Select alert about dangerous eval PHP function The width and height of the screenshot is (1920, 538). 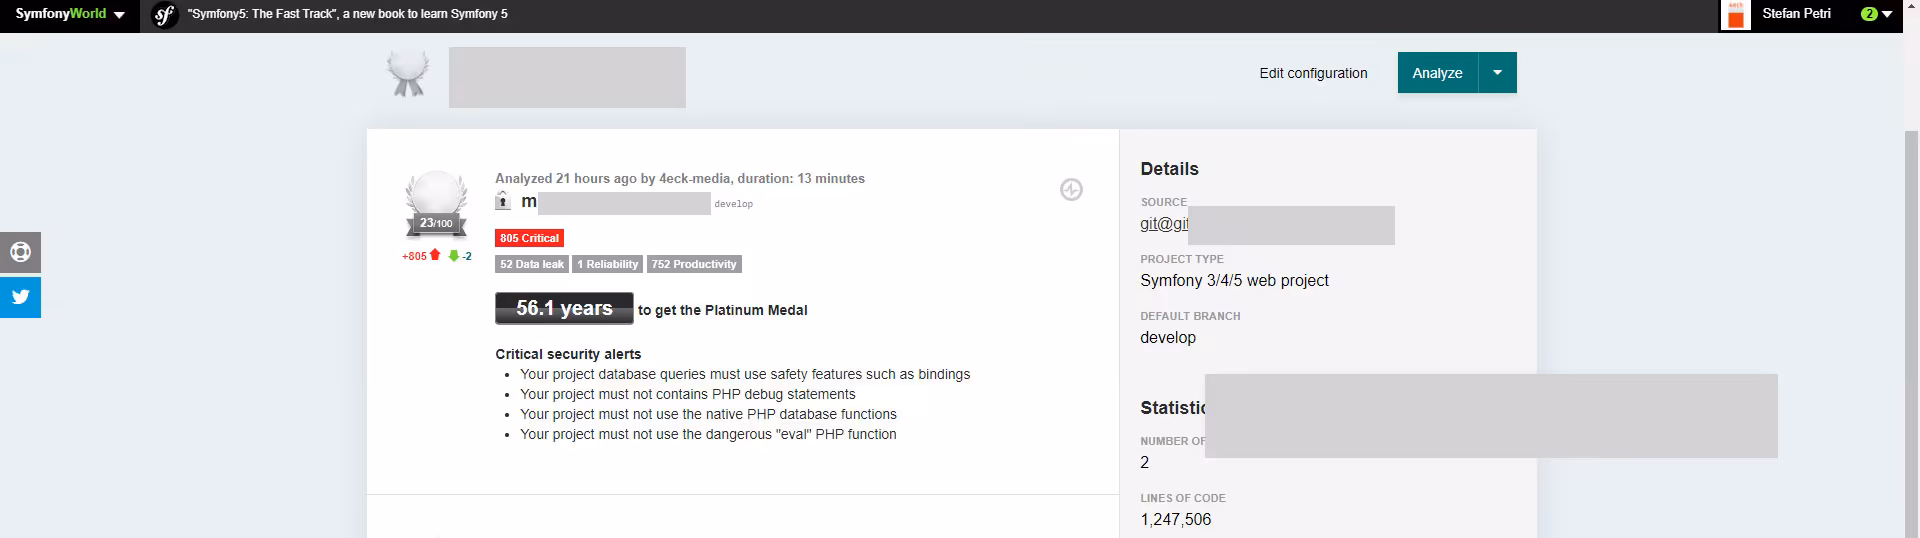[708, 434]
